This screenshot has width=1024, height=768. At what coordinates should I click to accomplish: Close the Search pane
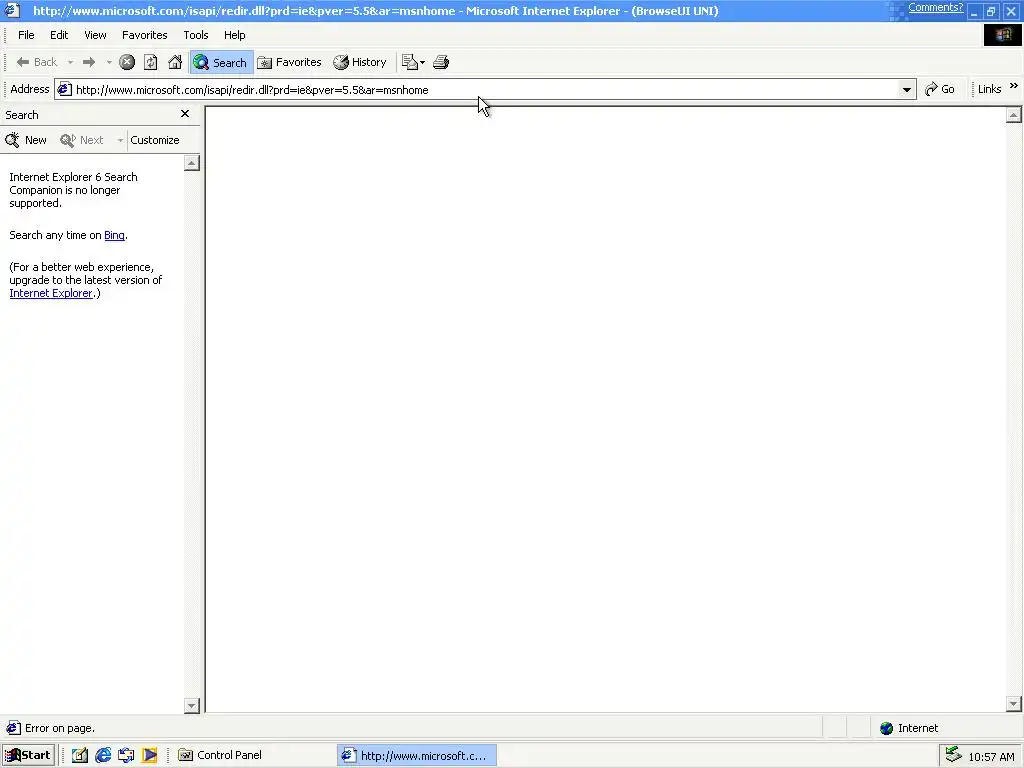click(185, 114)
